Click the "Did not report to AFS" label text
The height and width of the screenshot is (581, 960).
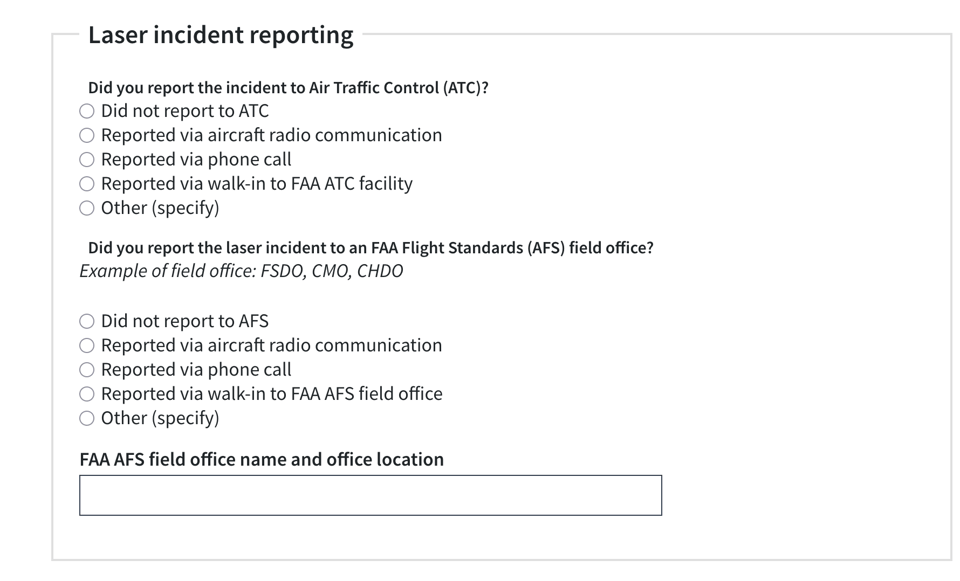tap(184, 321)
